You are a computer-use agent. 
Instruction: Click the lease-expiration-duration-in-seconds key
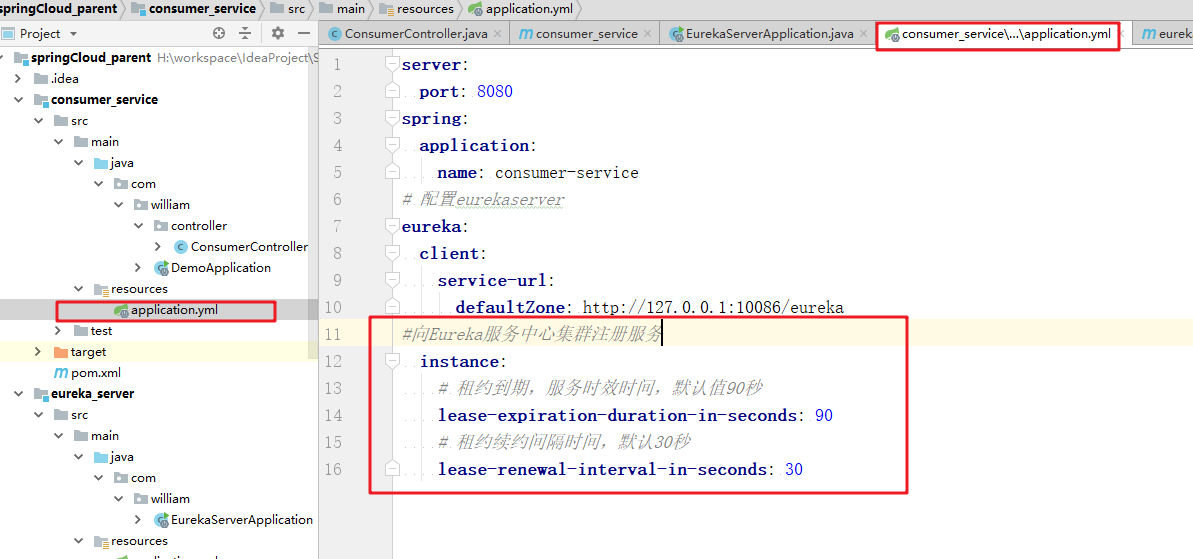(x=617, y=415)
